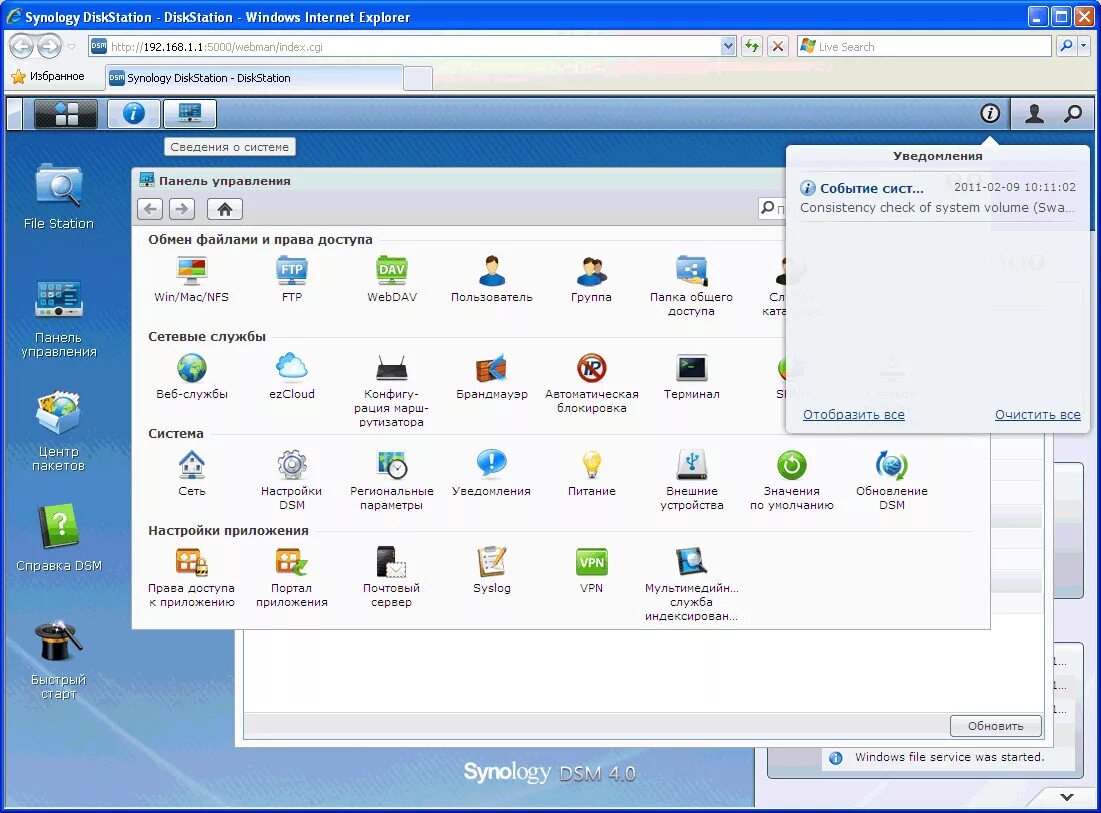Launch Панель управления desktop shortcut
1101x813 pixels.
click(x=58, y=318)
